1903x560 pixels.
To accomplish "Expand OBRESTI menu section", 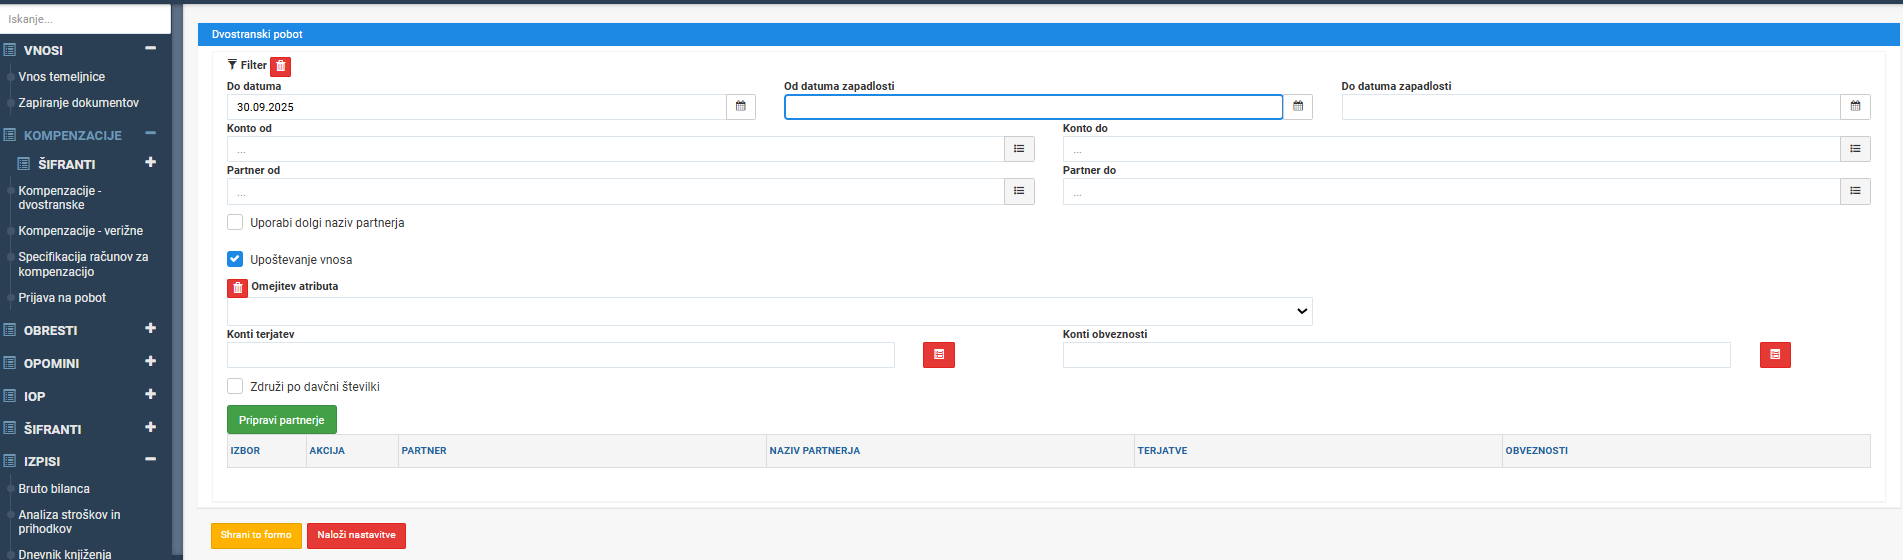I will click(x=151, y=328).
